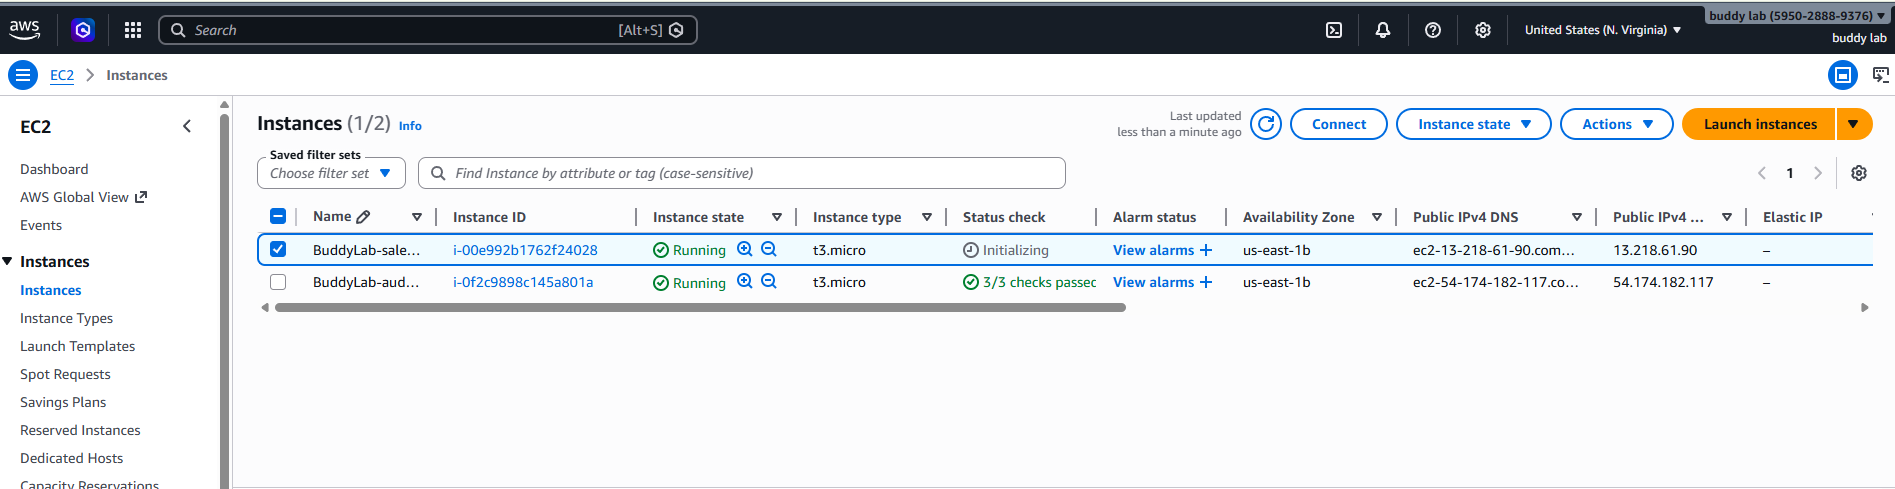This screenshot has width=1895, height=489.
Task: Sort by the Availability Zone column arrow
Action: (1377, 217)
